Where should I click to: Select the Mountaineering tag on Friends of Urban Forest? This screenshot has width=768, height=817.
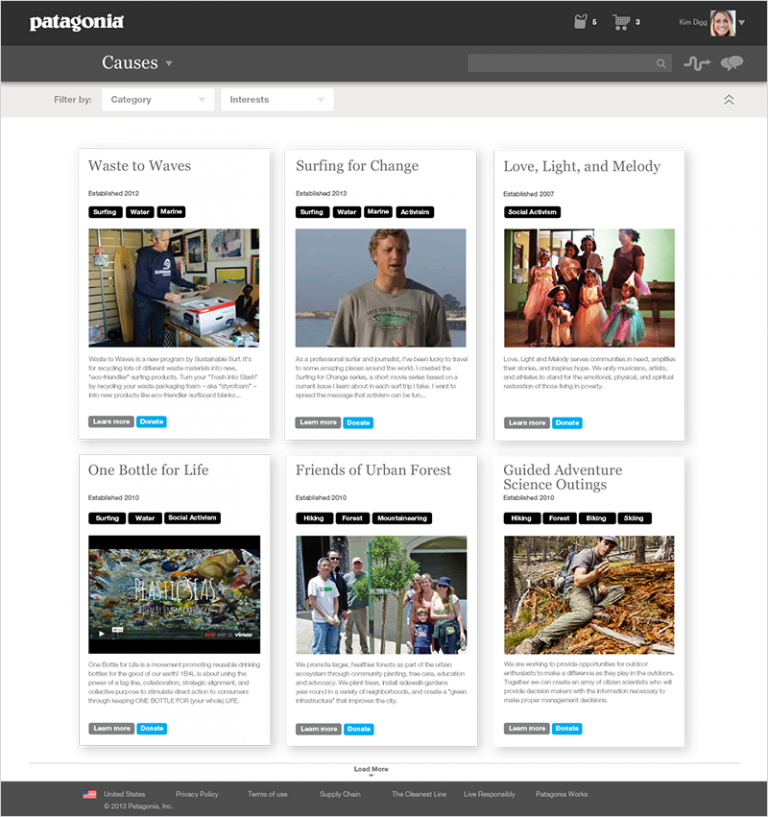pos(403,518)
